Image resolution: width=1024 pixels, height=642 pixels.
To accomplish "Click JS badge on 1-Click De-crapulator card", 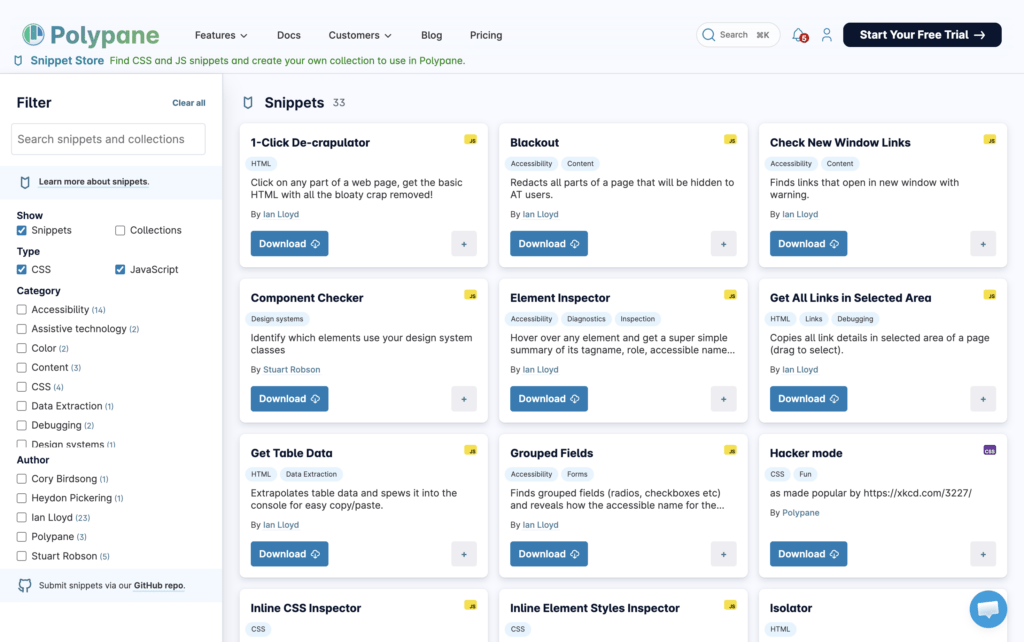I will pyautogui.click(x=470, y=140).
